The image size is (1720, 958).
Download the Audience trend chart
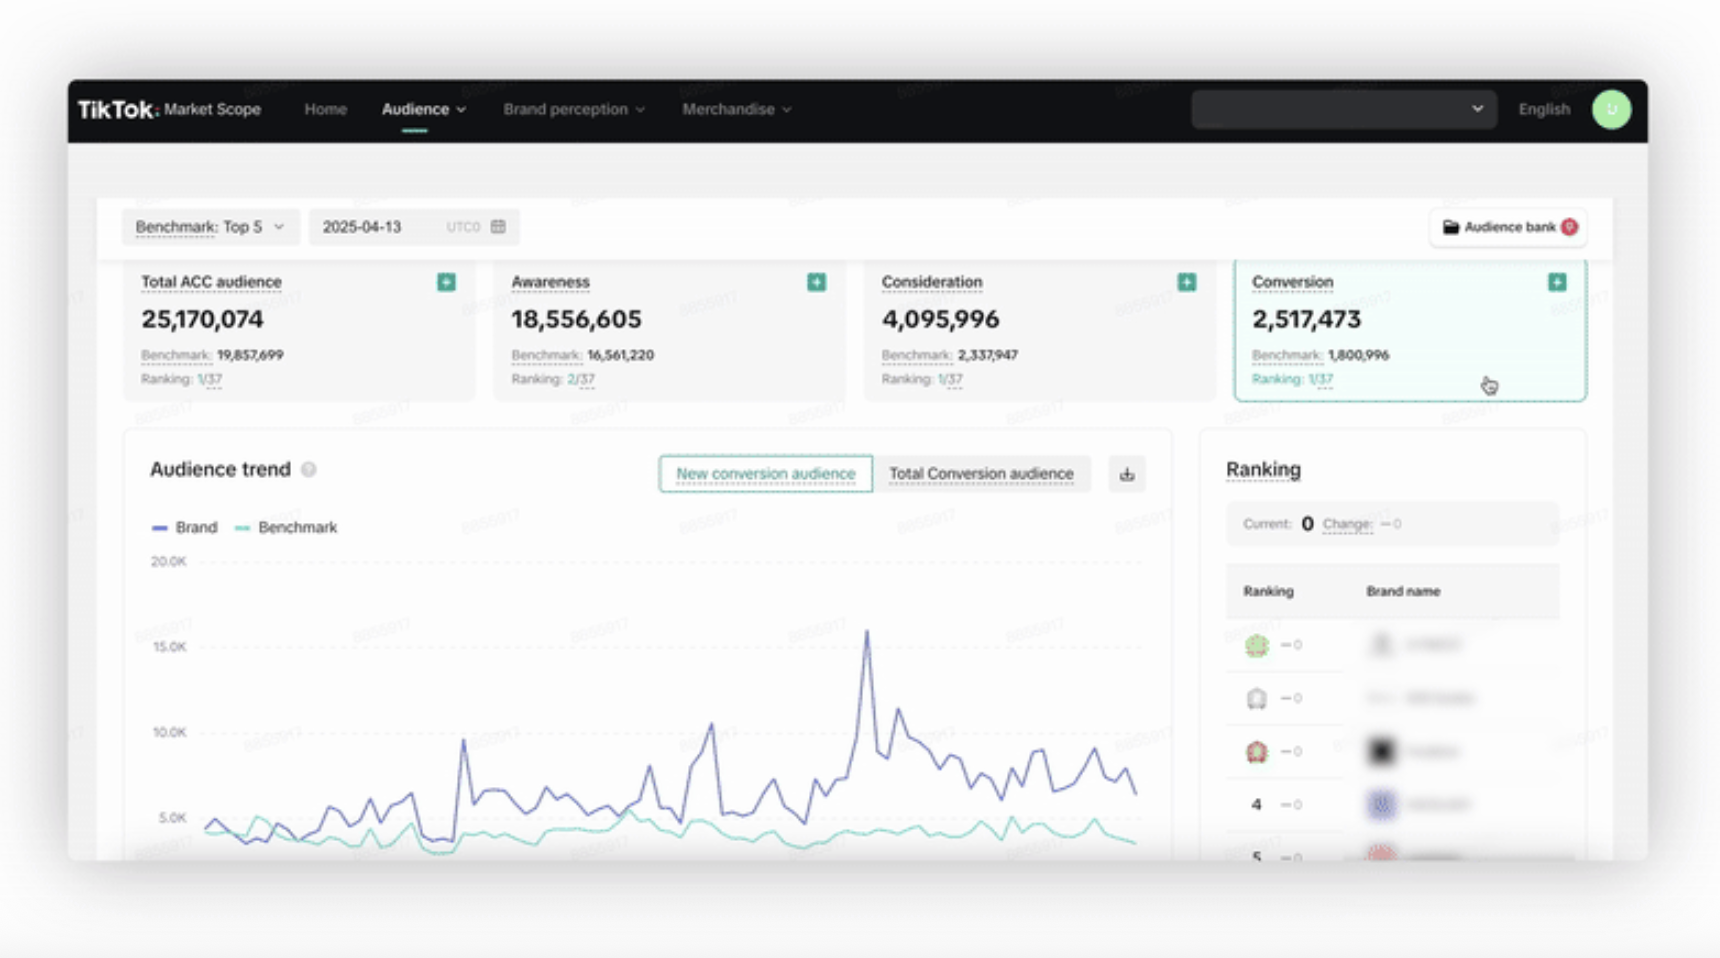1127,474
